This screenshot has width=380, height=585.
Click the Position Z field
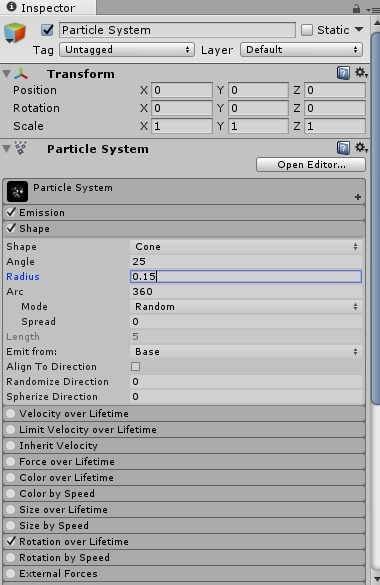click(335, 90)
